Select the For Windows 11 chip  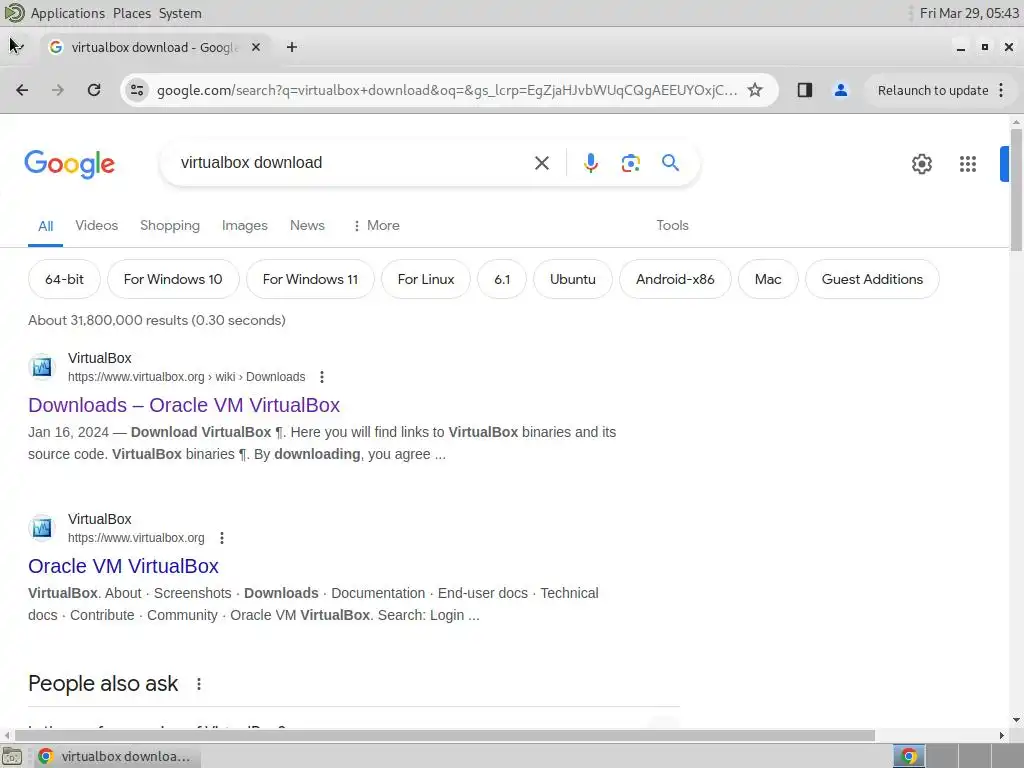coord(310,280)
